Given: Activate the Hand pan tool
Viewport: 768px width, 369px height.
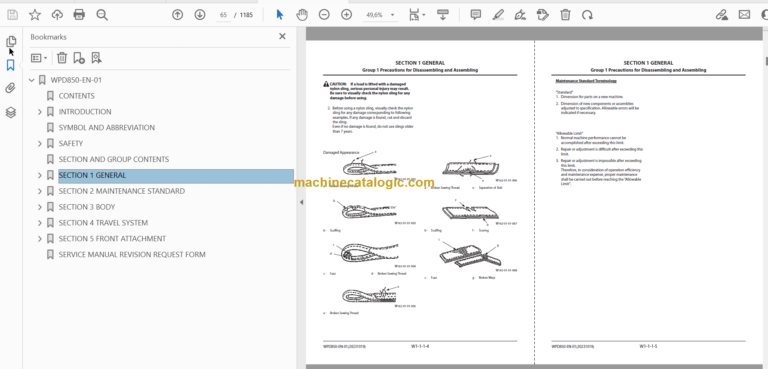Looking at the screenshot, I should point(302,15).
